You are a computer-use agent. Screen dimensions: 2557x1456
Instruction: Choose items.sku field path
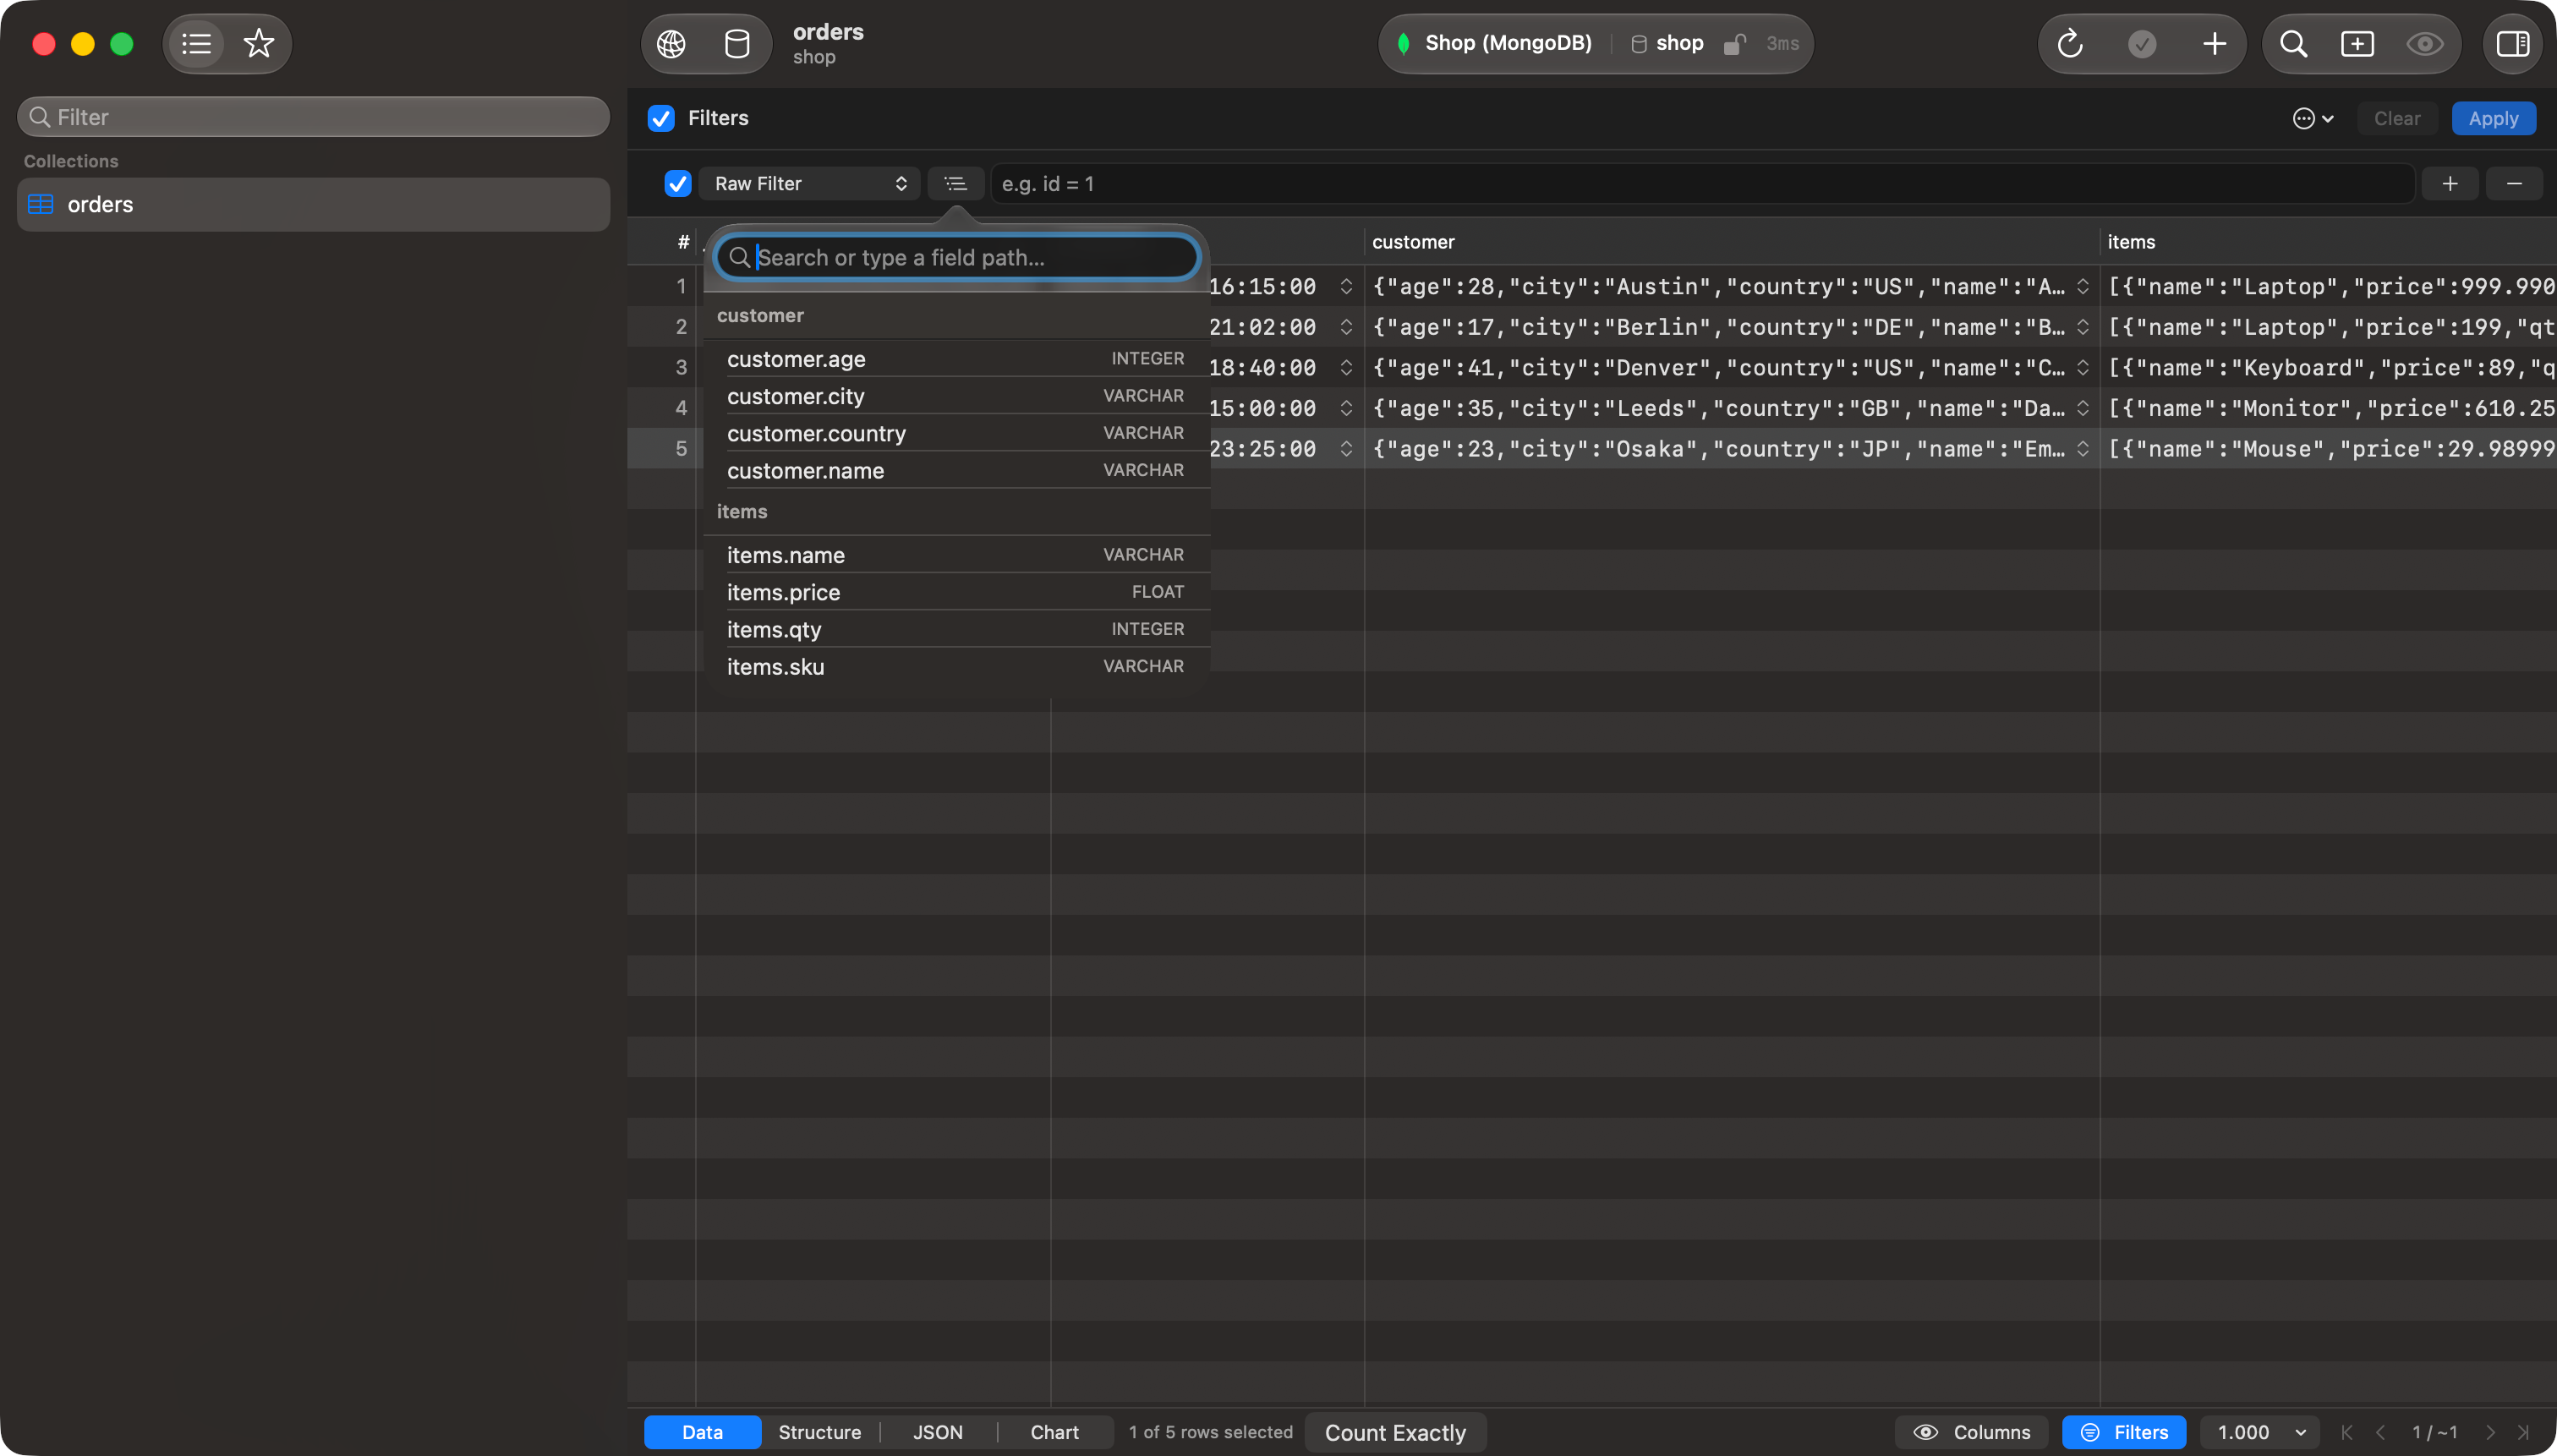coord(957,666)
